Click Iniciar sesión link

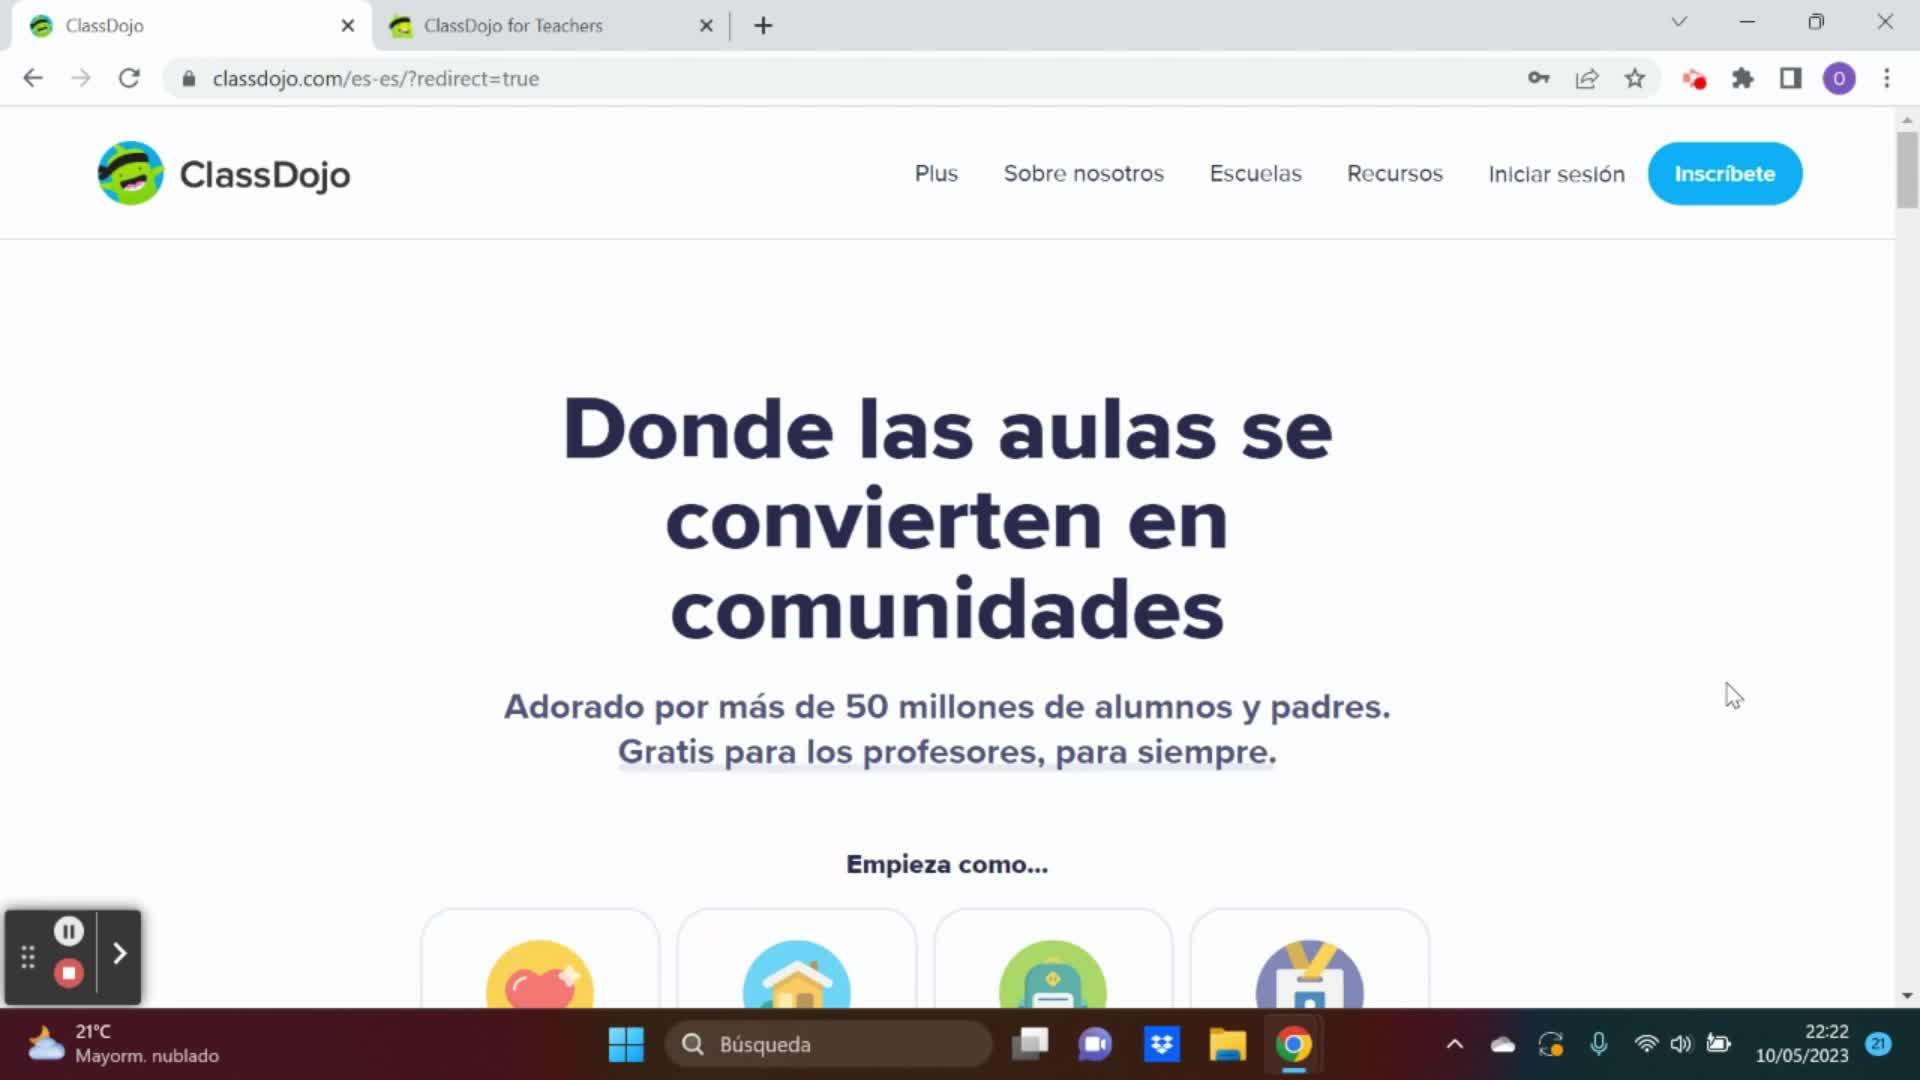click(x=1556, y=174)
